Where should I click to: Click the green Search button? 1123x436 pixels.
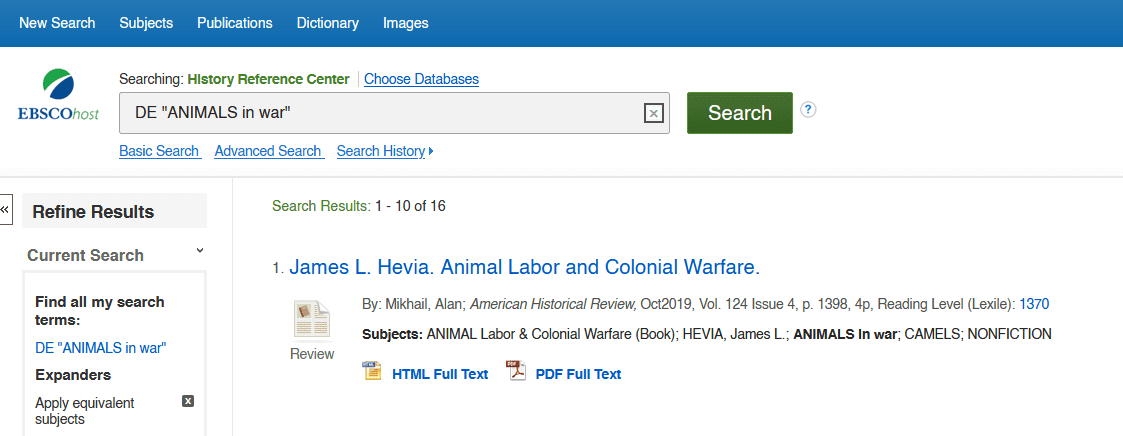[740, 113]
